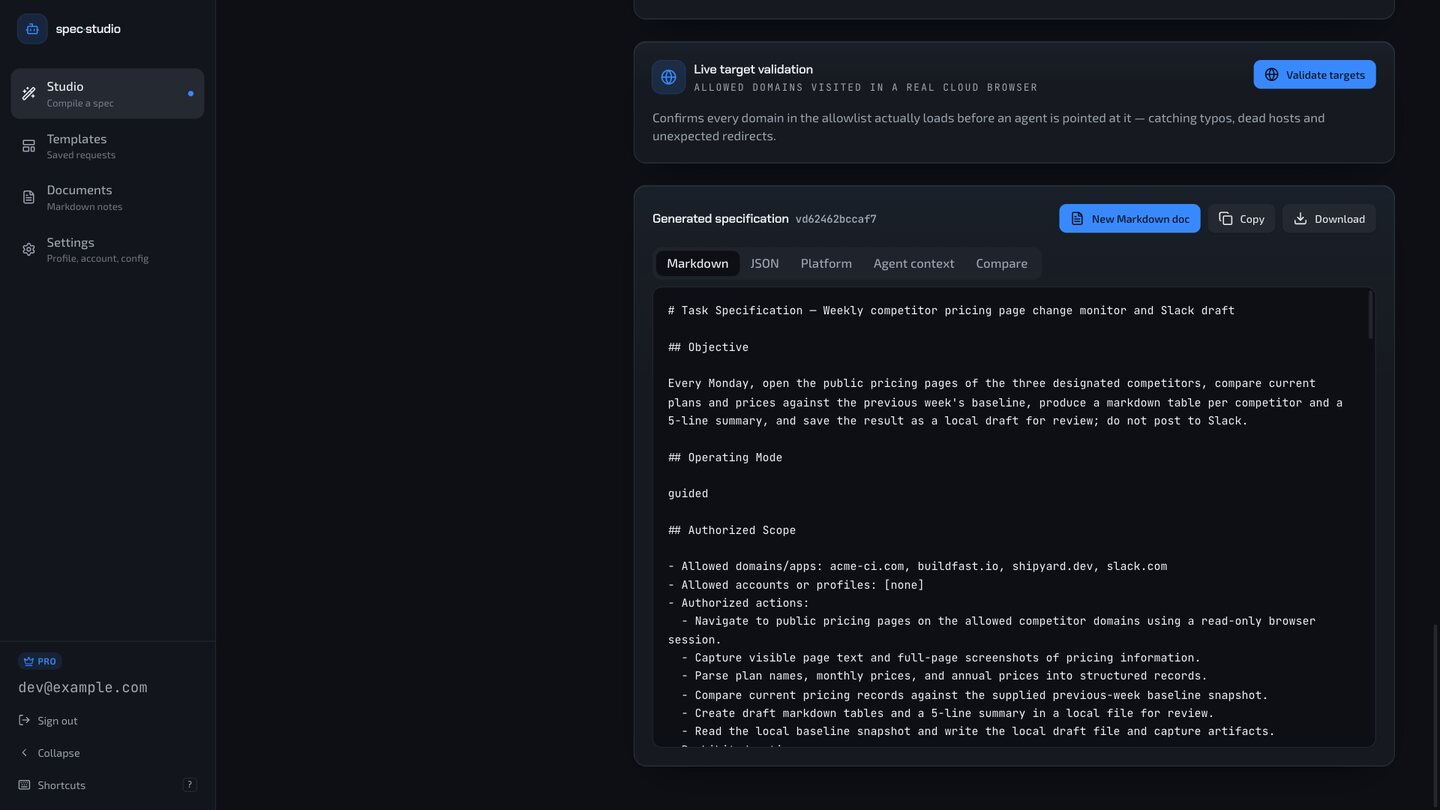Click the specification code panel scrollbar

click(x=1370, y=316)
